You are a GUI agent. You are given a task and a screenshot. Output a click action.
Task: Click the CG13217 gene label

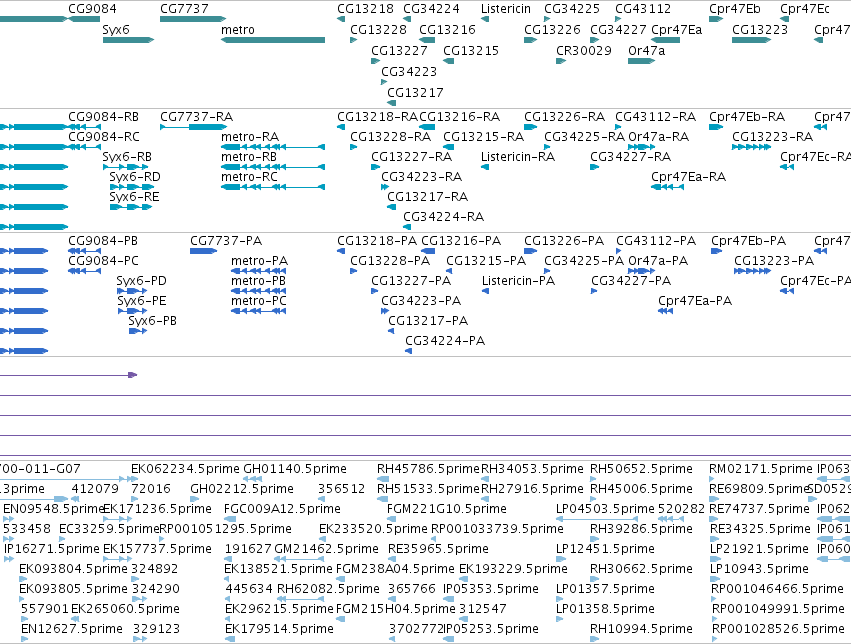[x=415, y=93]
